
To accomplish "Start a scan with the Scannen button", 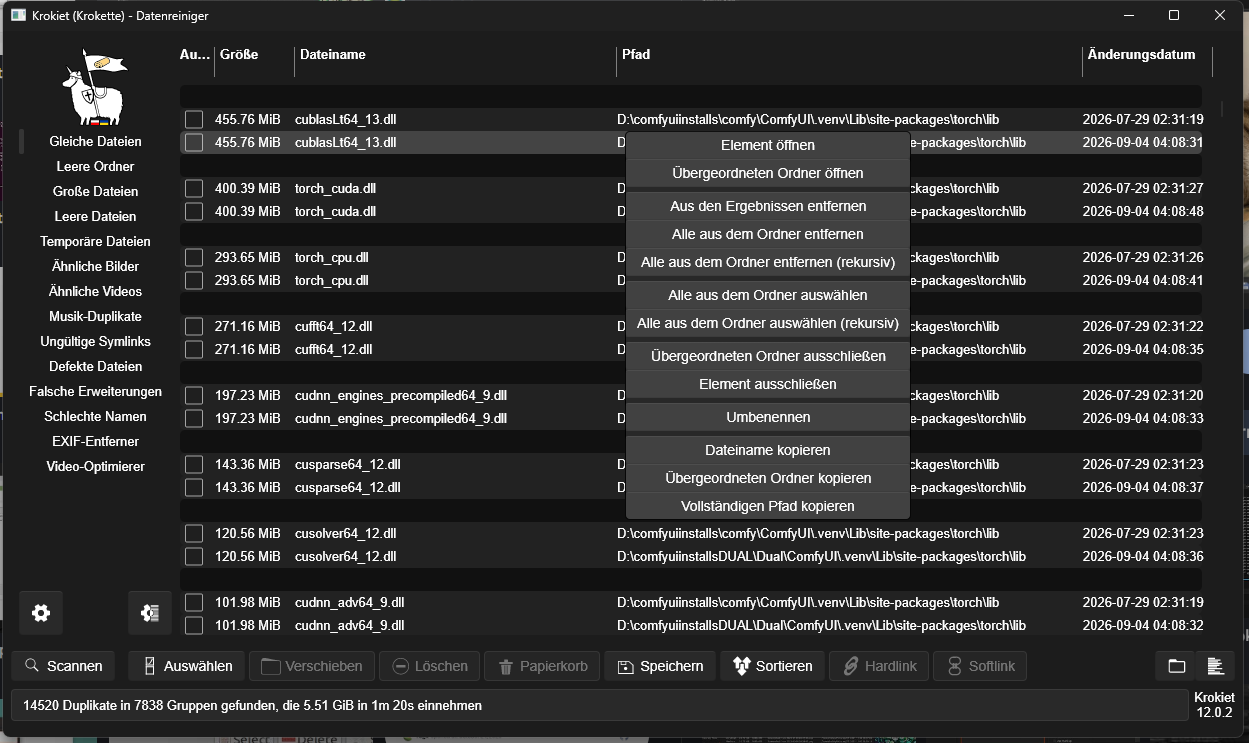I will (x=64, y=666).
